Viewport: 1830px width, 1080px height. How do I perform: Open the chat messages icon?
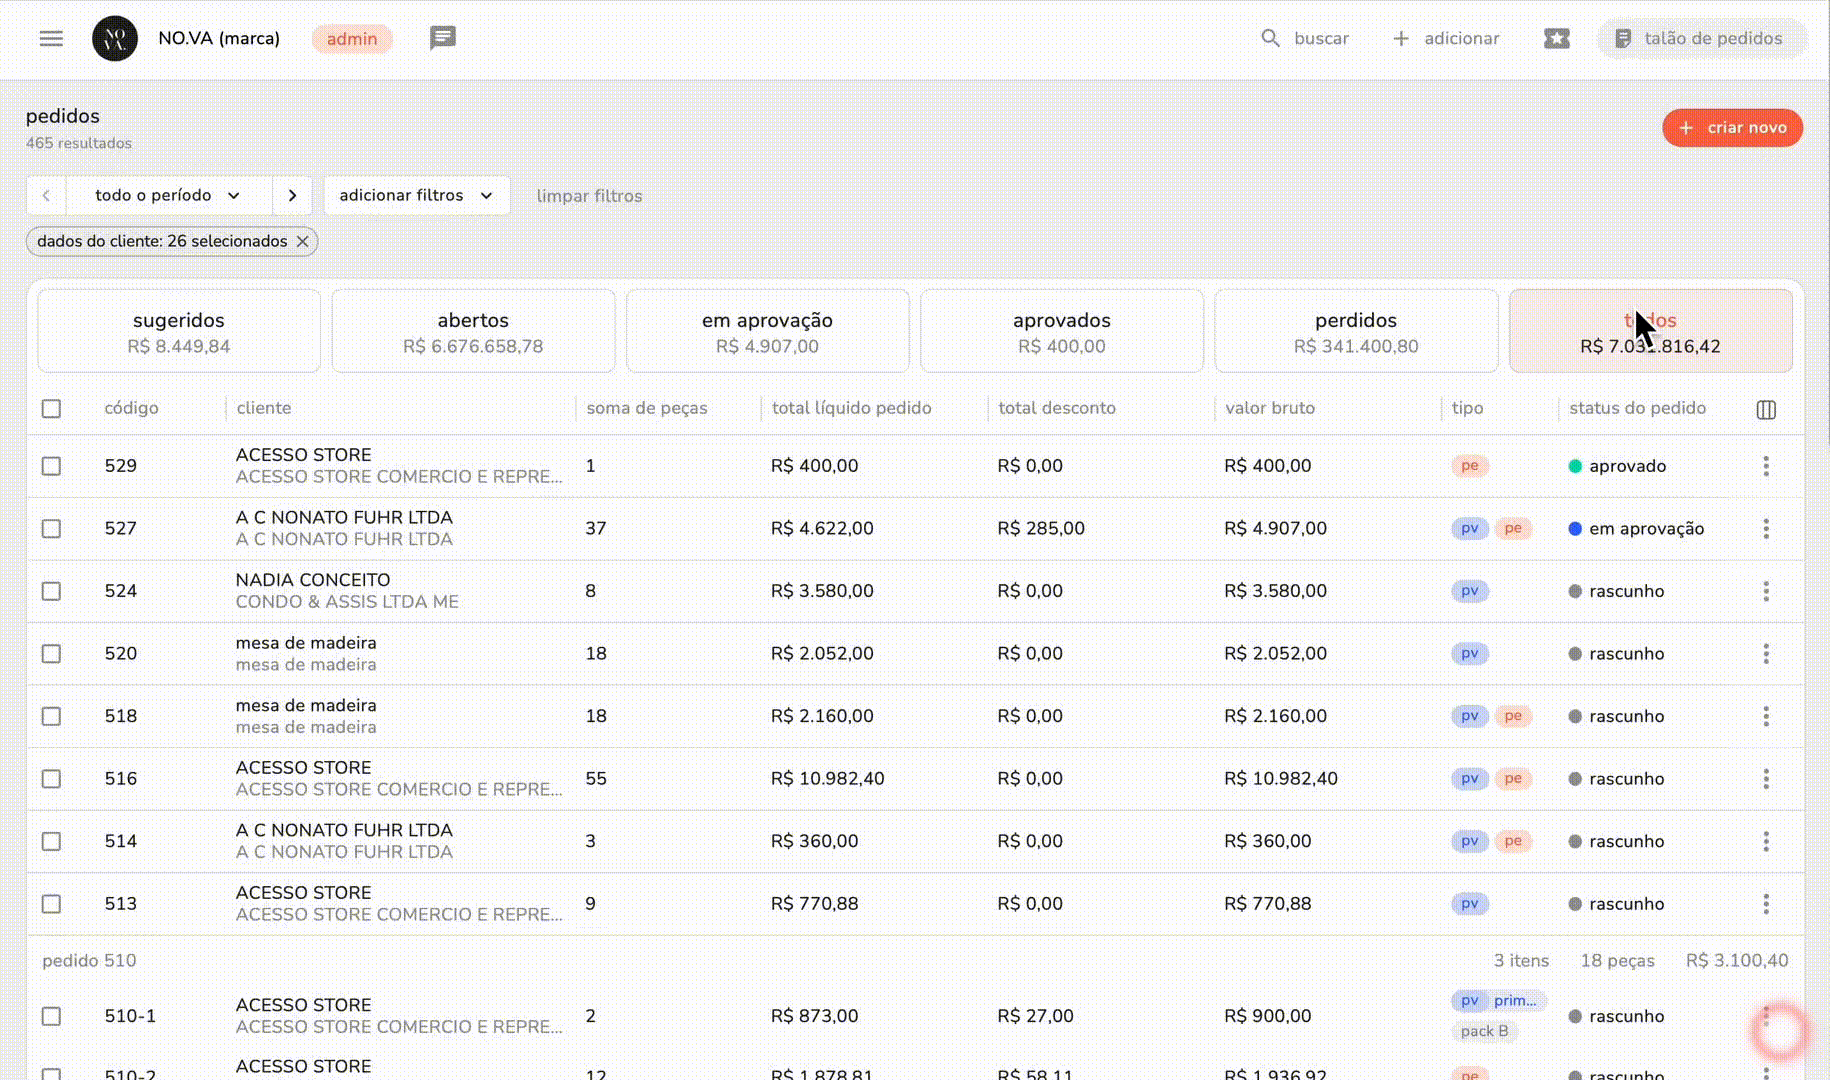442,38
